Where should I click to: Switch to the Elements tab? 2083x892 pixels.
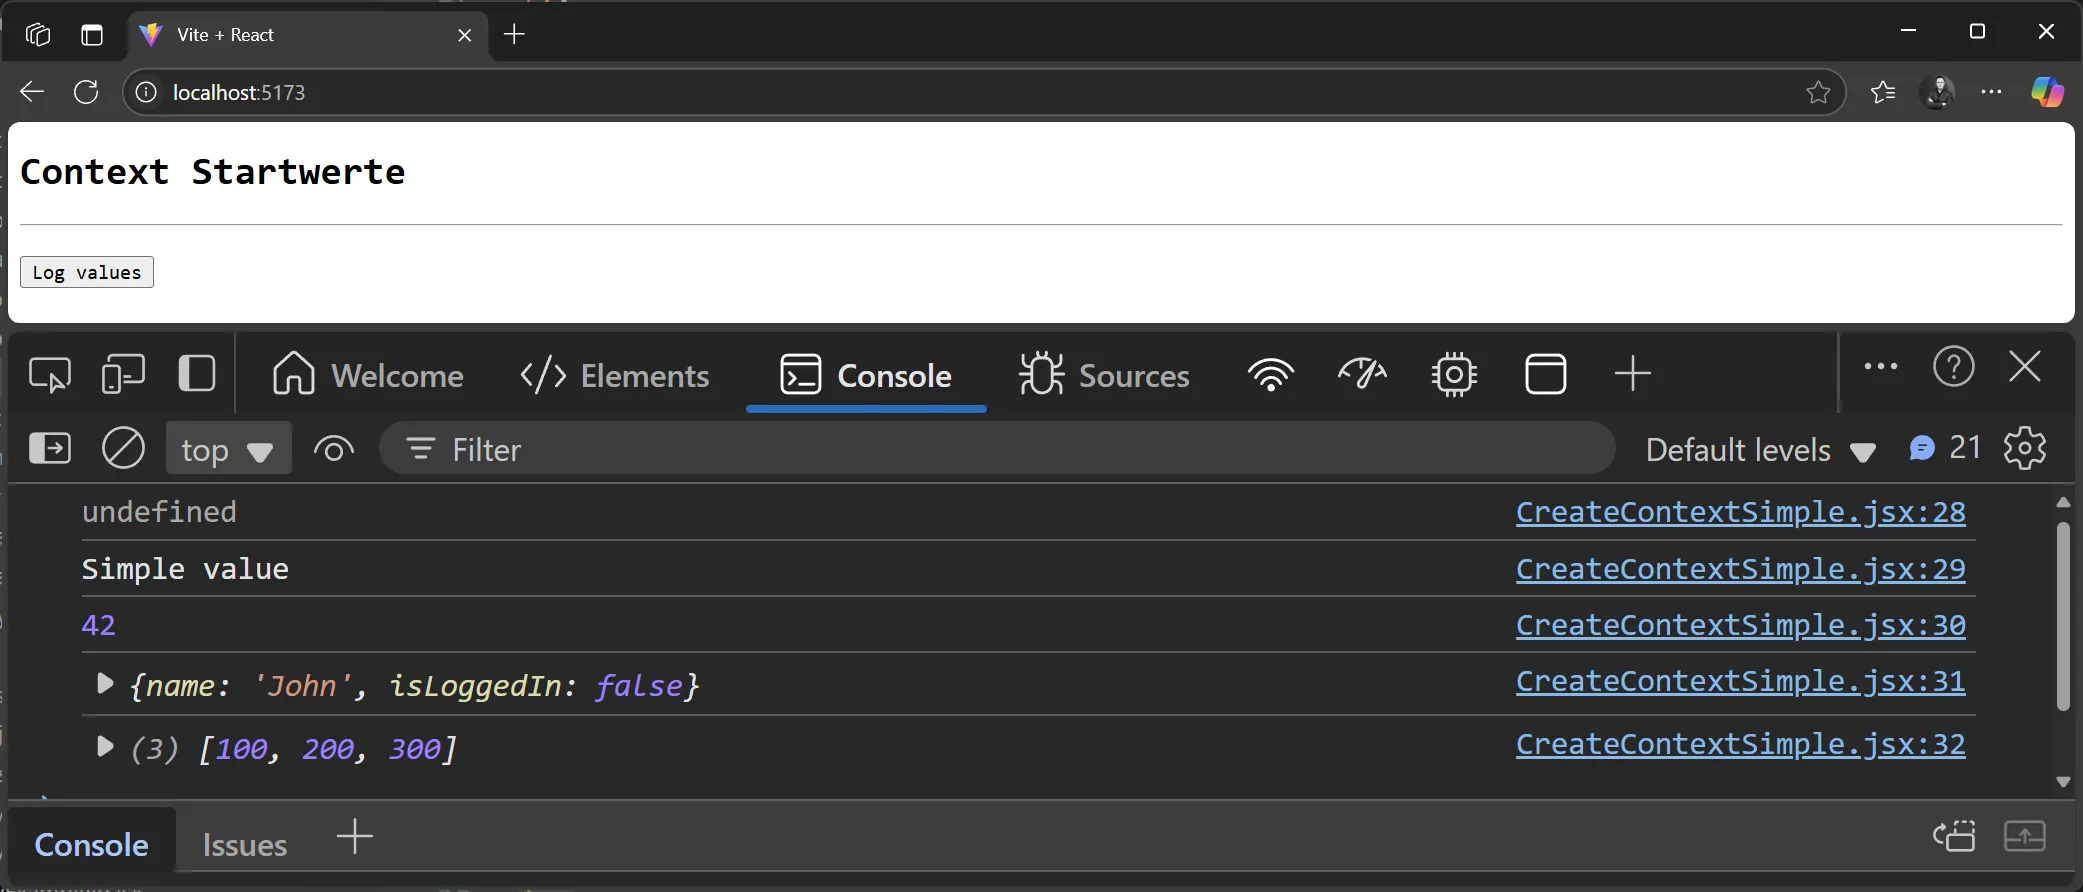click(x=614, y=375)
